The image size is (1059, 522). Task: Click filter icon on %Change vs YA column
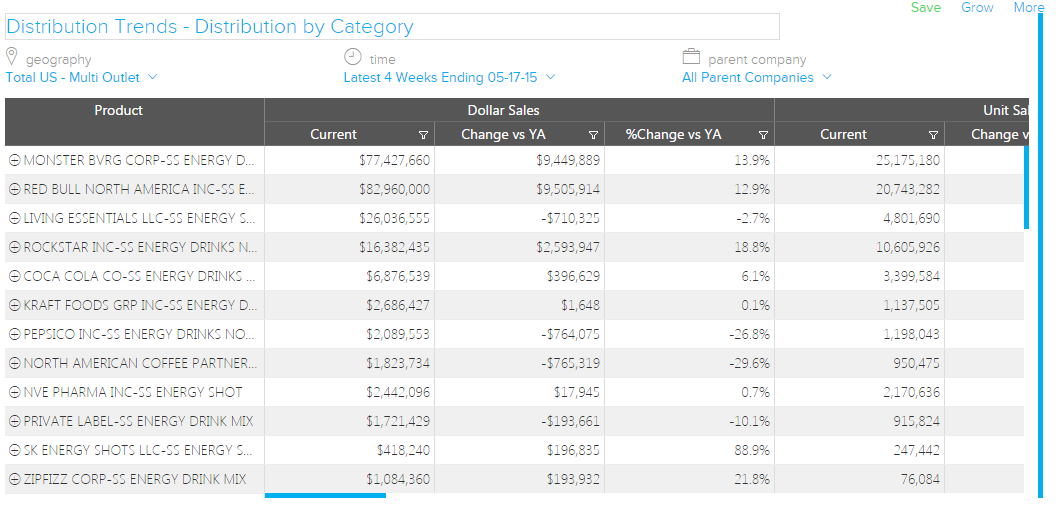tap(763, 135)
